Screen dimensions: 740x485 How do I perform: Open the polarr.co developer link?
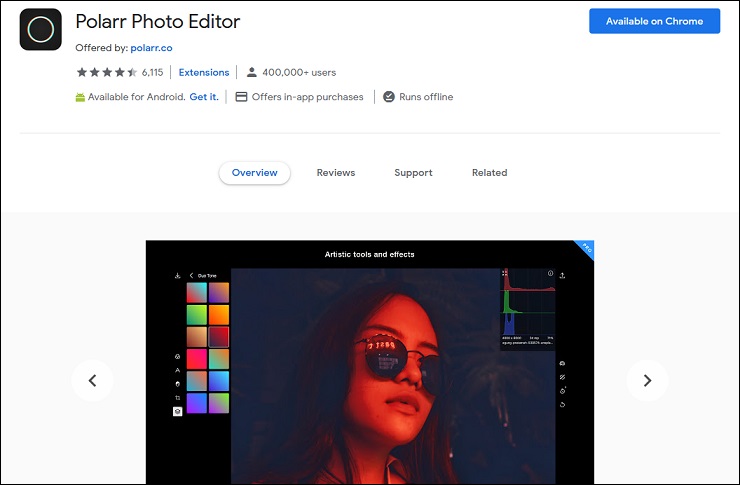(151, 48)
